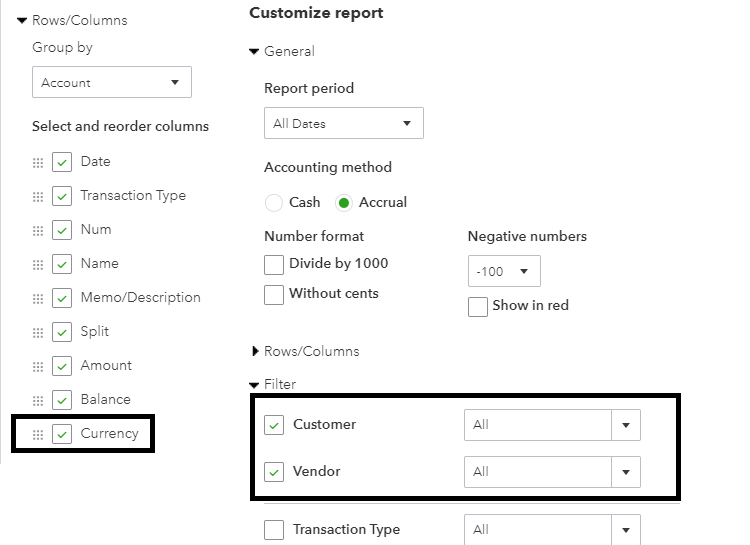This screenshot has height=545, width=750.
Task: Click the drag handle beside Memo/Description column
Action: (x=38, y=299)
